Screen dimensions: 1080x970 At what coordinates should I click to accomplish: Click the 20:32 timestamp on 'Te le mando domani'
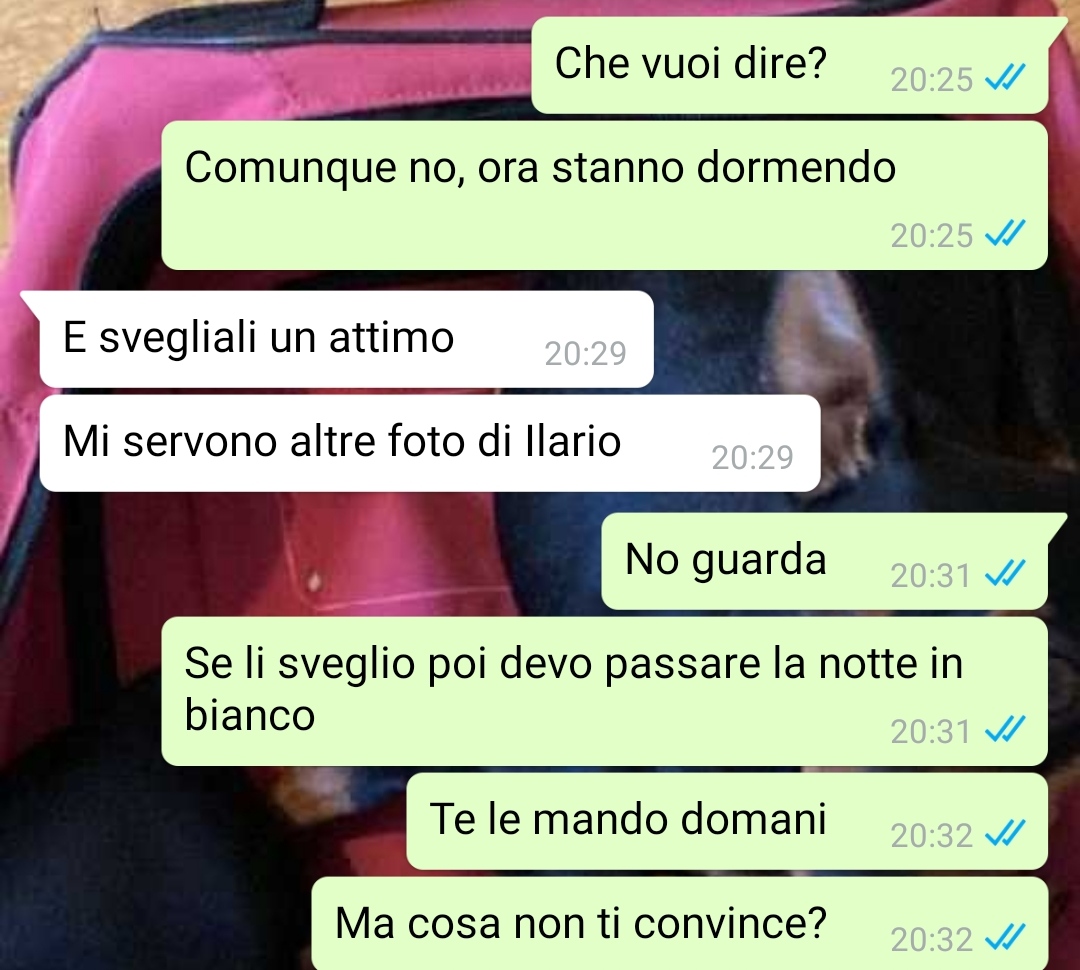[x=931, y=836]
